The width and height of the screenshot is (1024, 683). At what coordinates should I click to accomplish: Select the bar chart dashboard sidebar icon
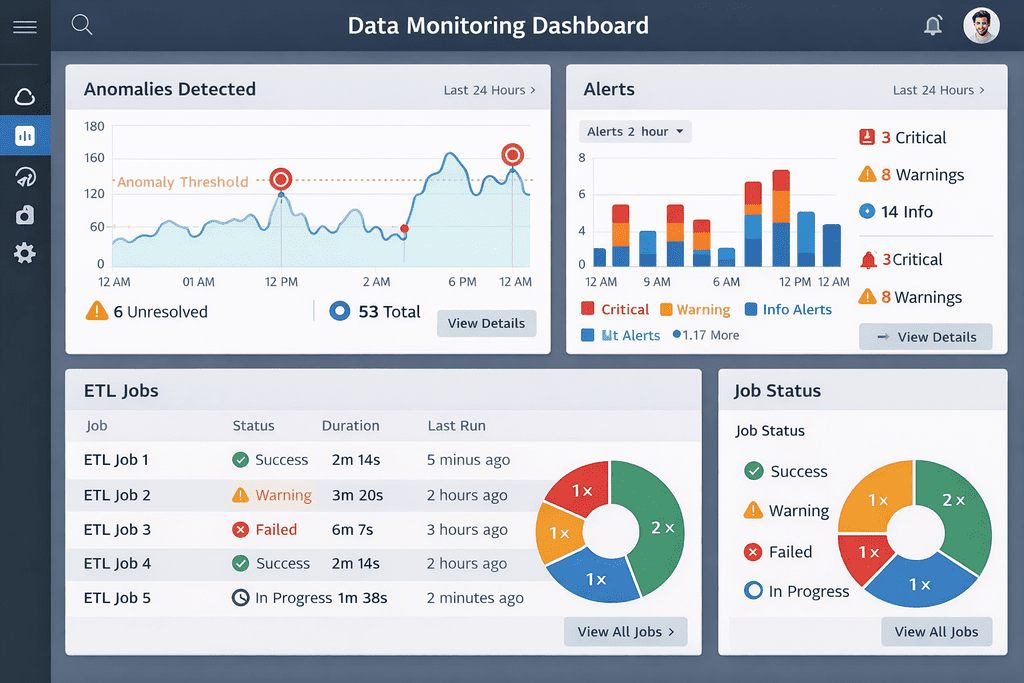pyautogui.click(x=25, y=136)
